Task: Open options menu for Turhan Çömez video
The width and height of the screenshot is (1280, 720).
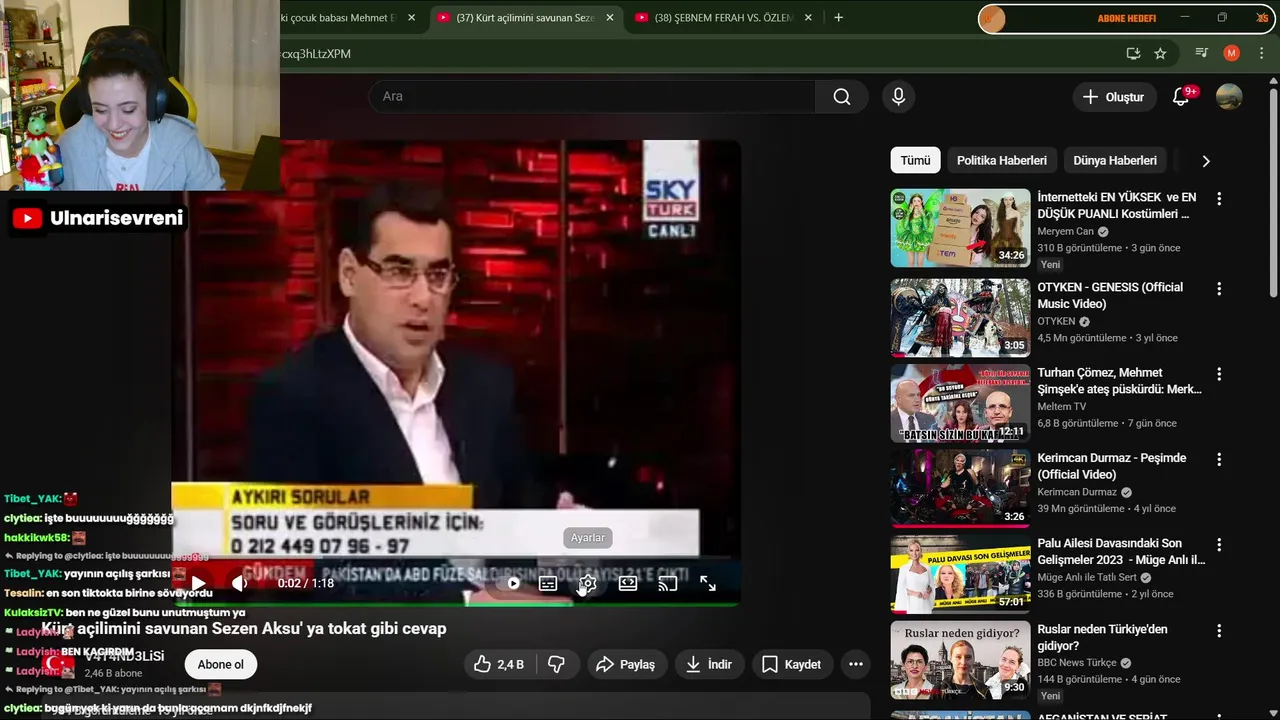Action: click(1219, 374)
